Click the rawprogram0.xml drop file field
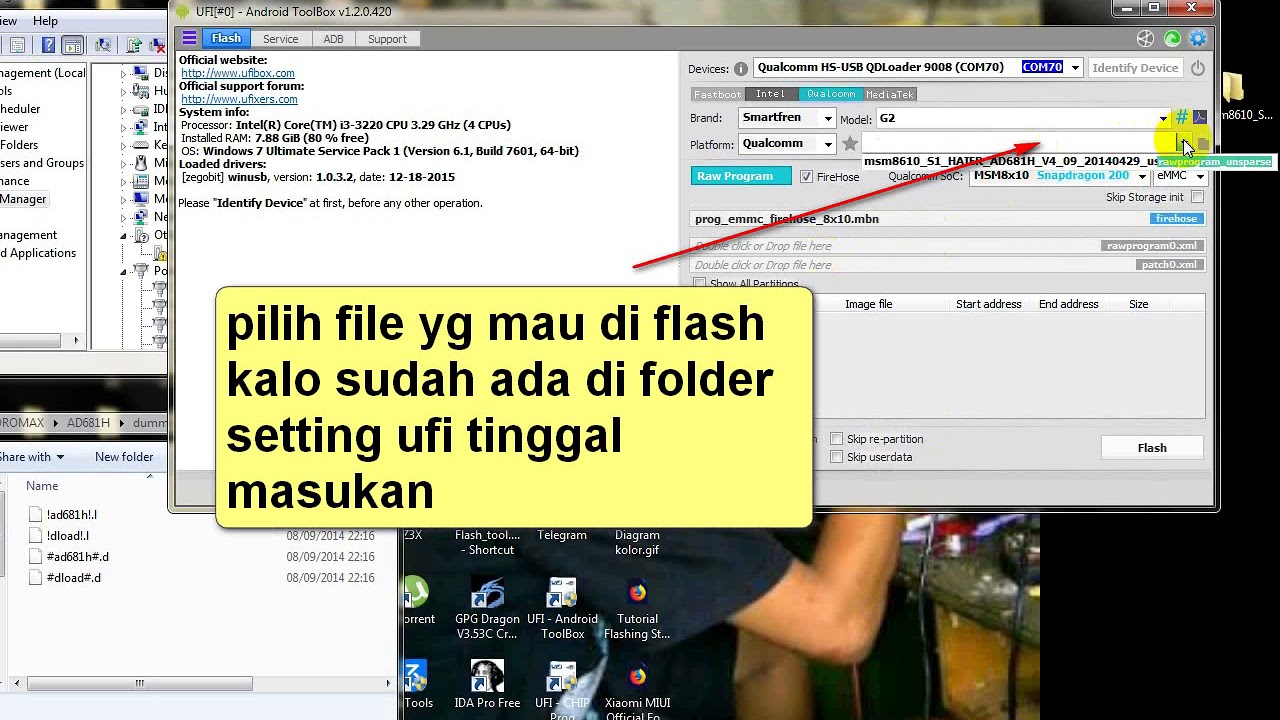This screenshot has width=1280, height=720. (948, 246)
